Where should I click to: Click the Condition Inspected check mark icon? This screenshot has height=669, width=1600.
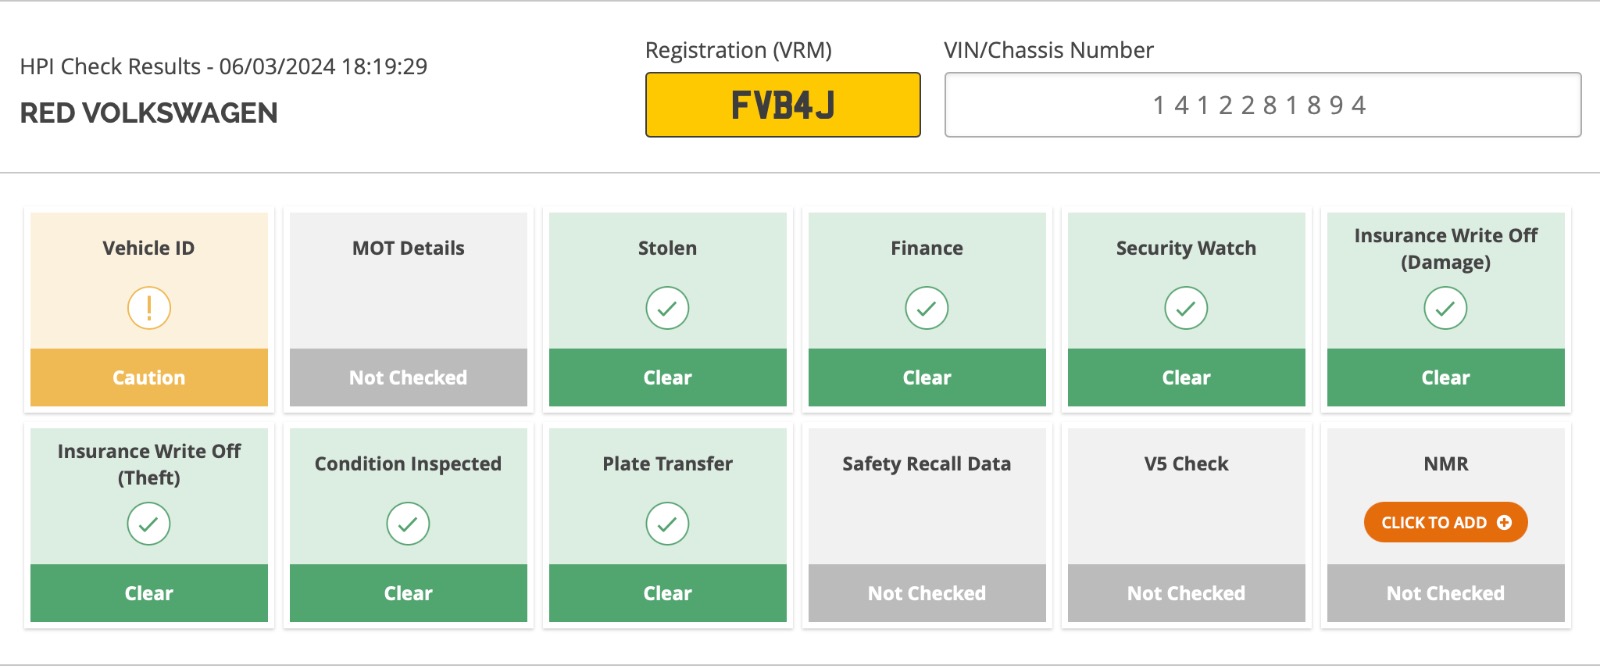pyautogui.click(x=408, y=524)
